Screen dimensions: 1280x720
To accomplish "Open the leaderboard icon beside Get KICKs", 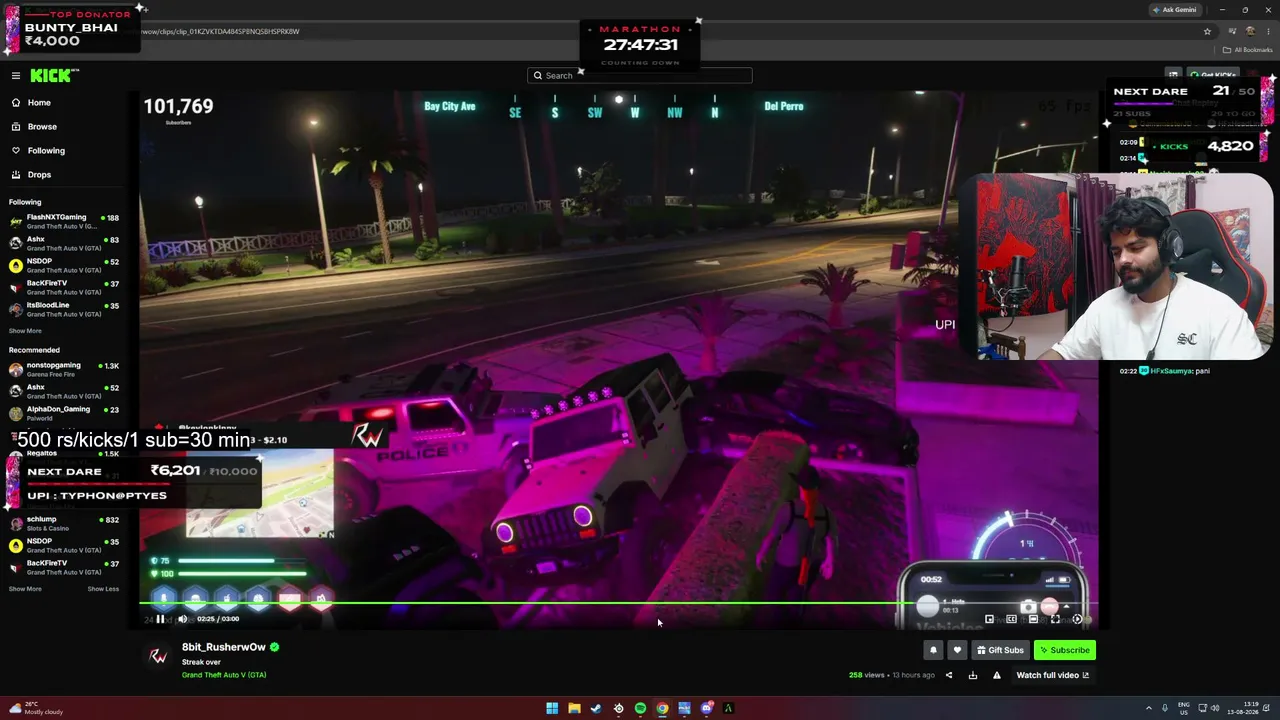I will pos(1173,75).
